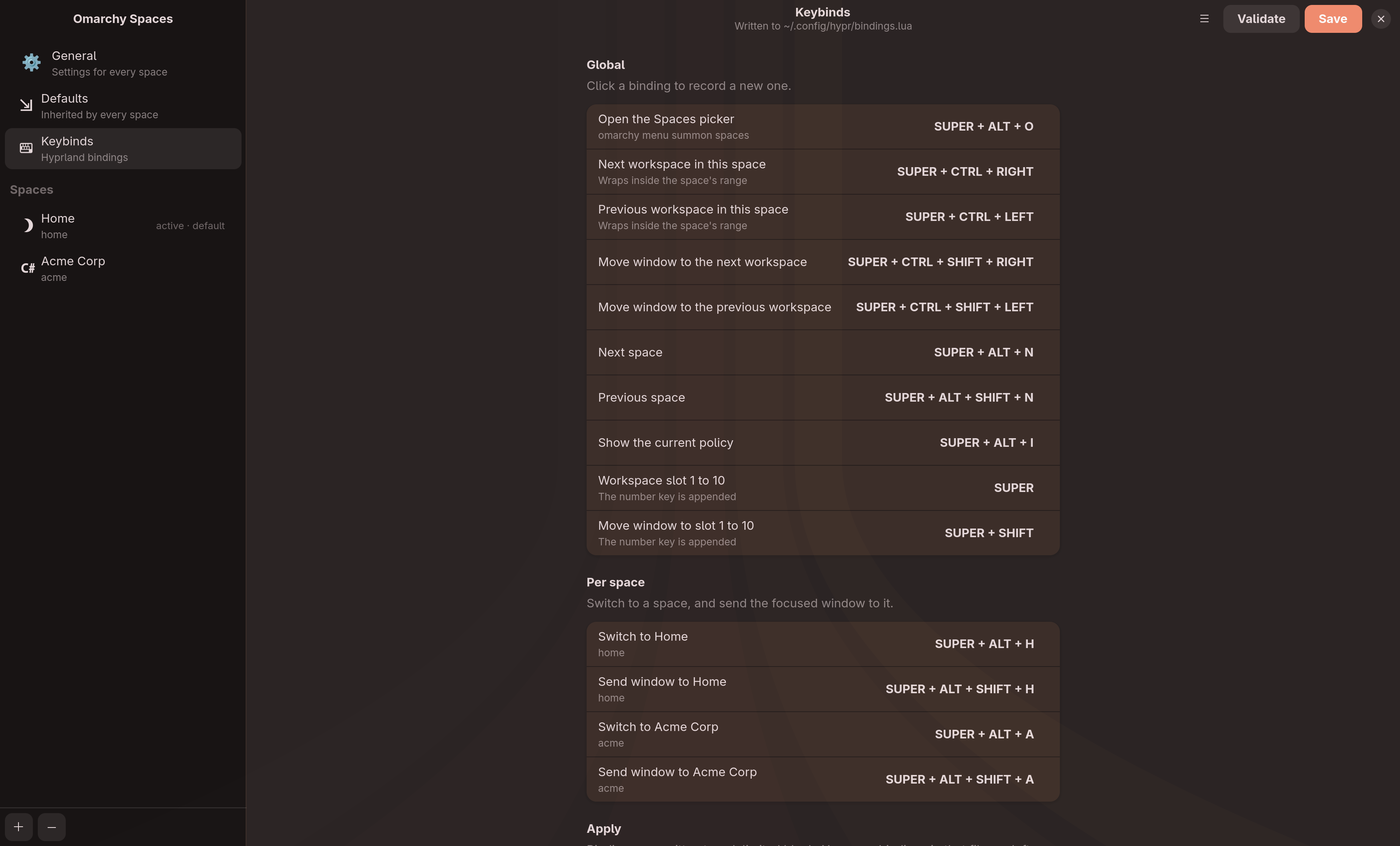Click the General gear icon

click(x=31, y=63)
